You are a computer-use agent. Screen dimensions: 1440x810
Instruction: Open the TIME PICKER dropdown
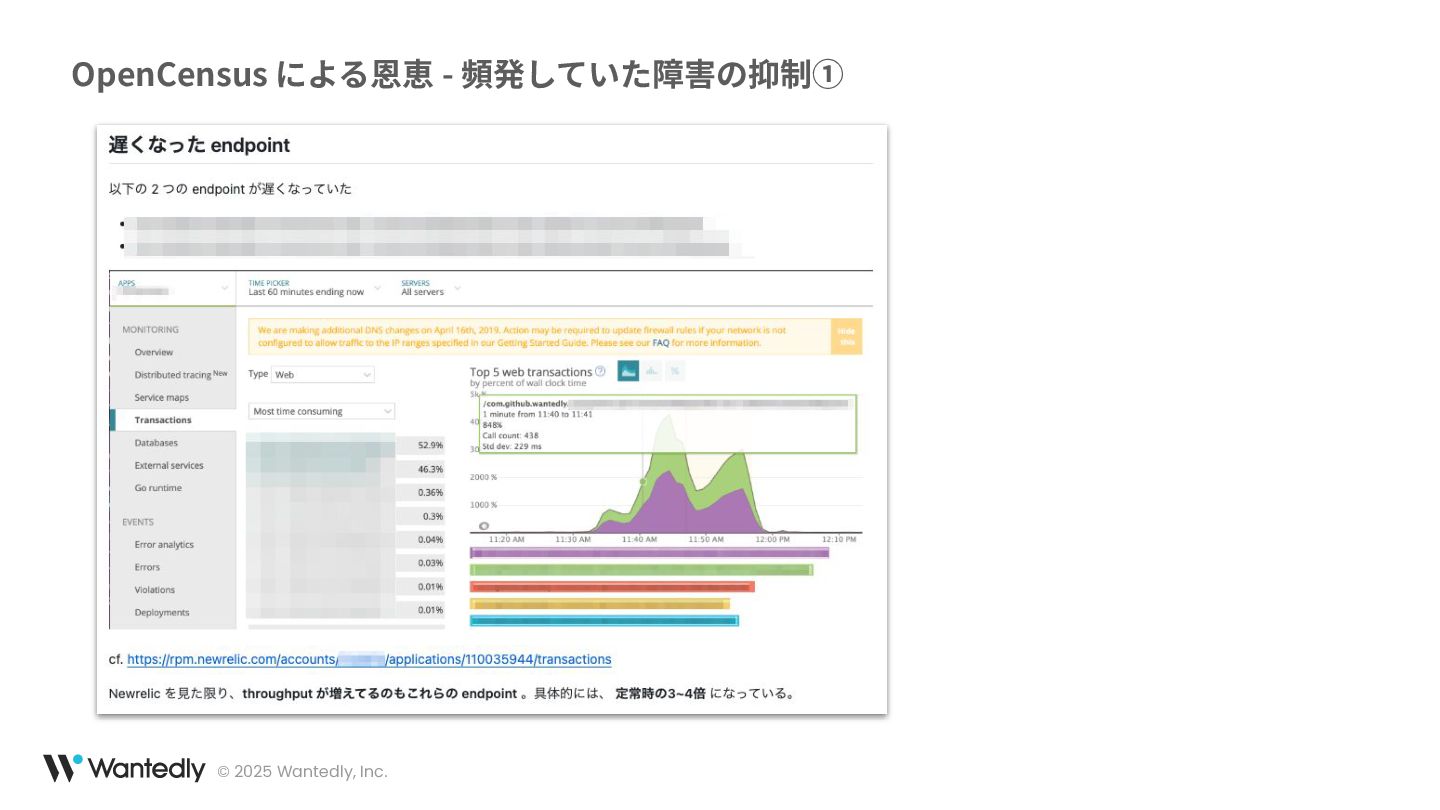[x=315, y=288]
